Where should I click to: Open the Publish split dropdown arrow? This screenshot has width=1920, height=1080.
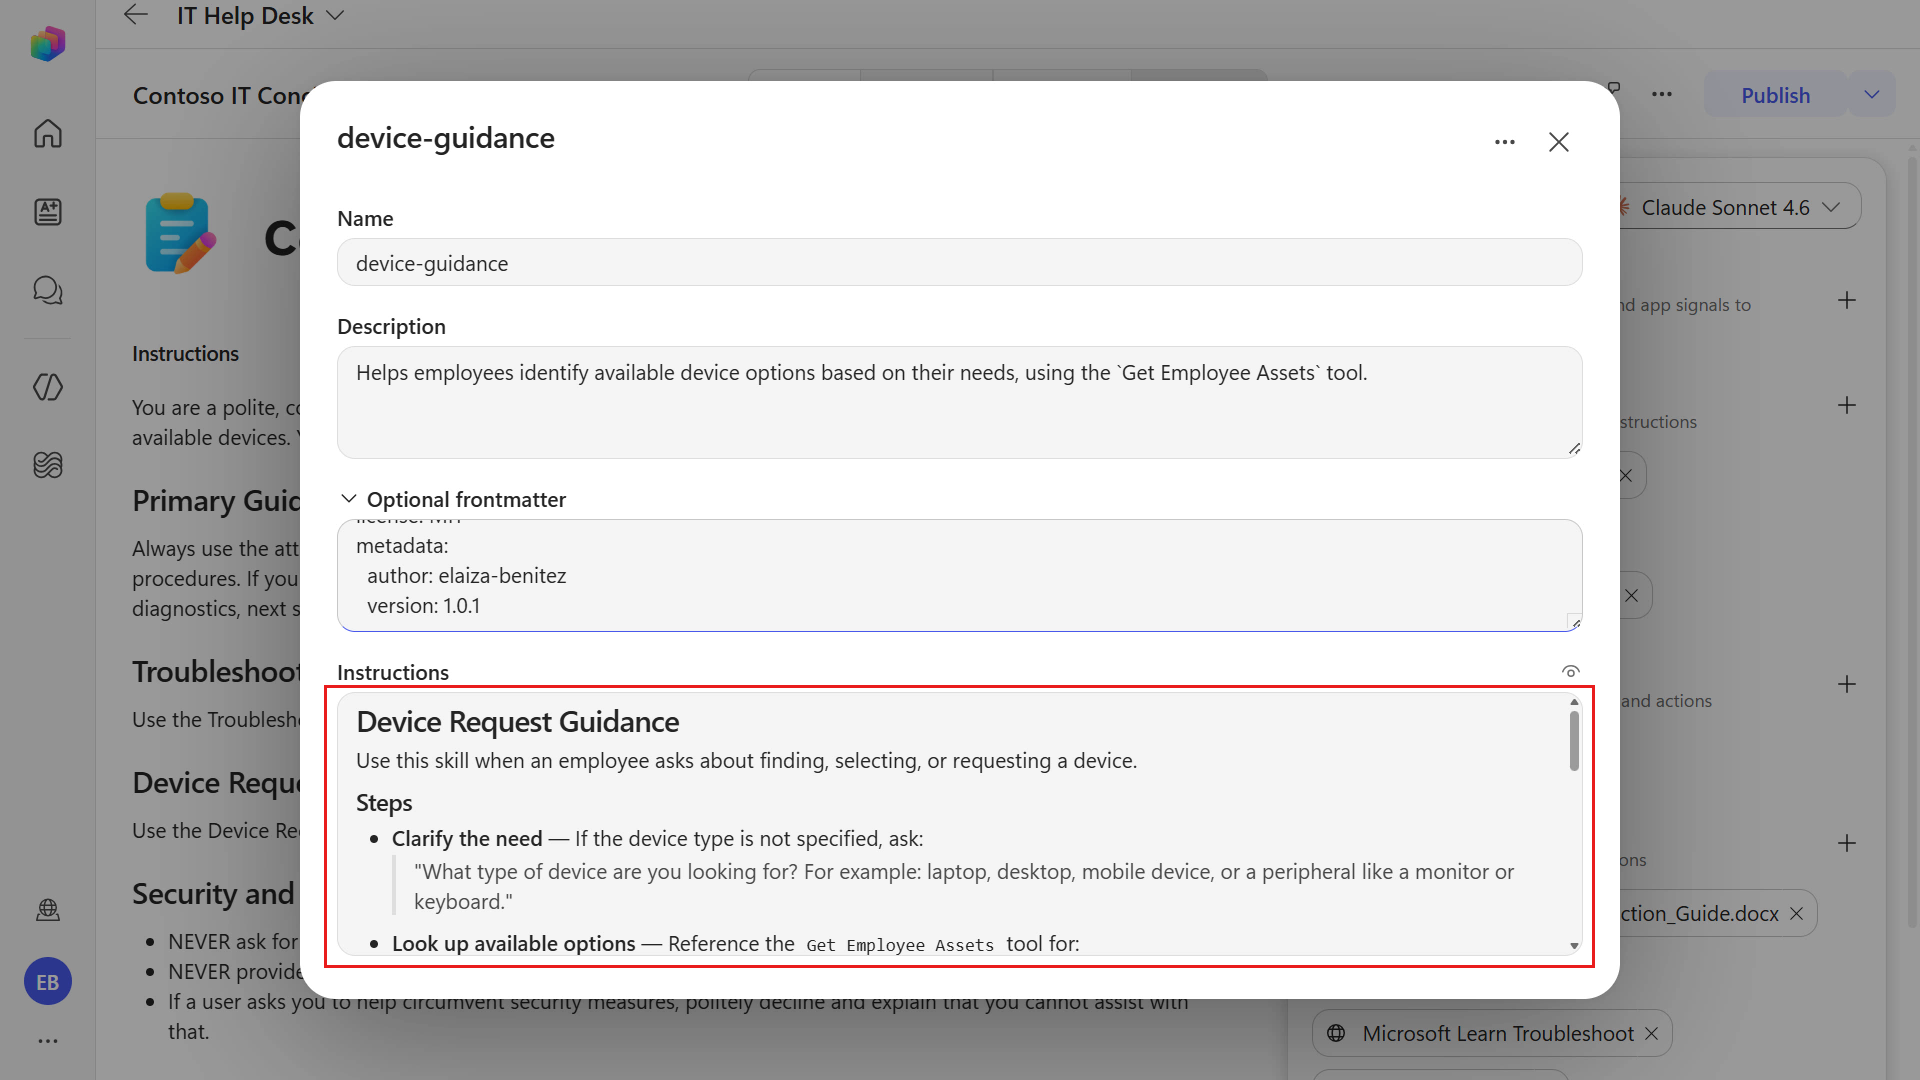(1872, 95)
